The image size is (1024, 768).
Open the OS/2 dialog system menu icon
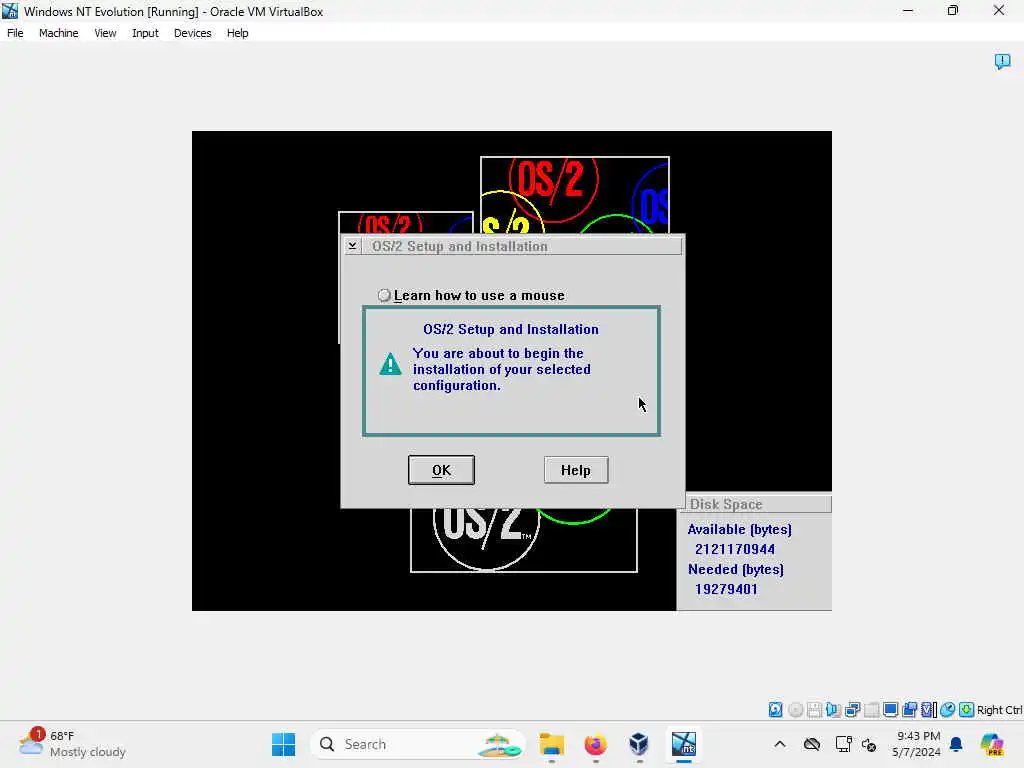point(352,246)
